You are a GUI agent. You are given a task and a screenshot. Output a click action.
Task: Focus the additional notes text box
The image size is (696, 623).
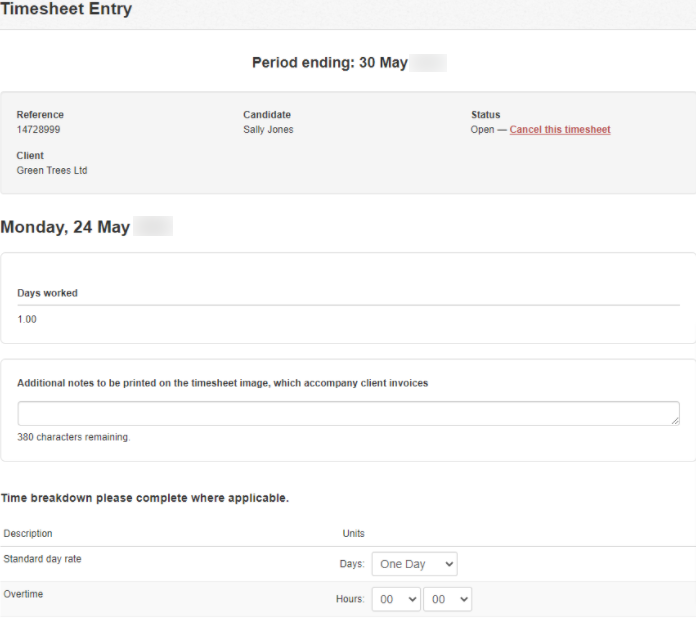click(x=348, y=414)
